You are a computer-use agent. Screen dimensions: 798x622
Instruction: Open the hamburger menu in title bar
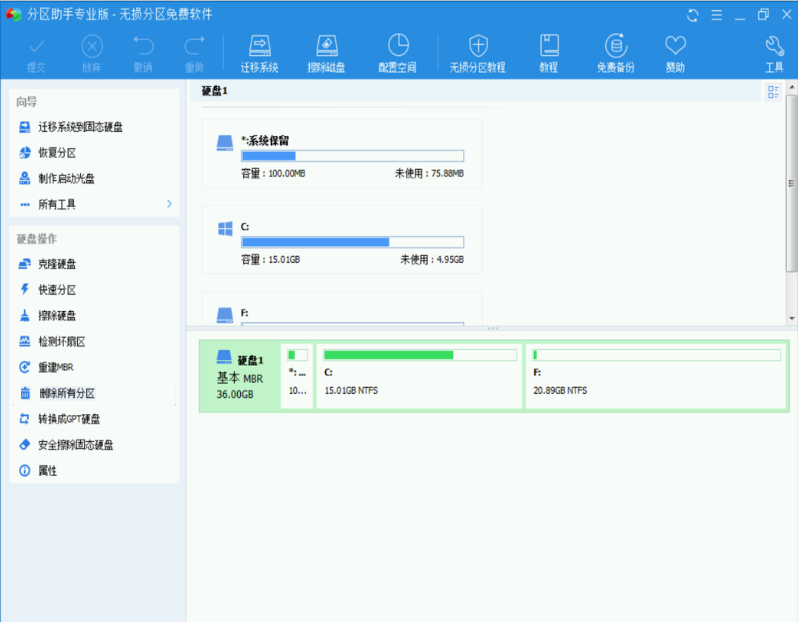717,14
